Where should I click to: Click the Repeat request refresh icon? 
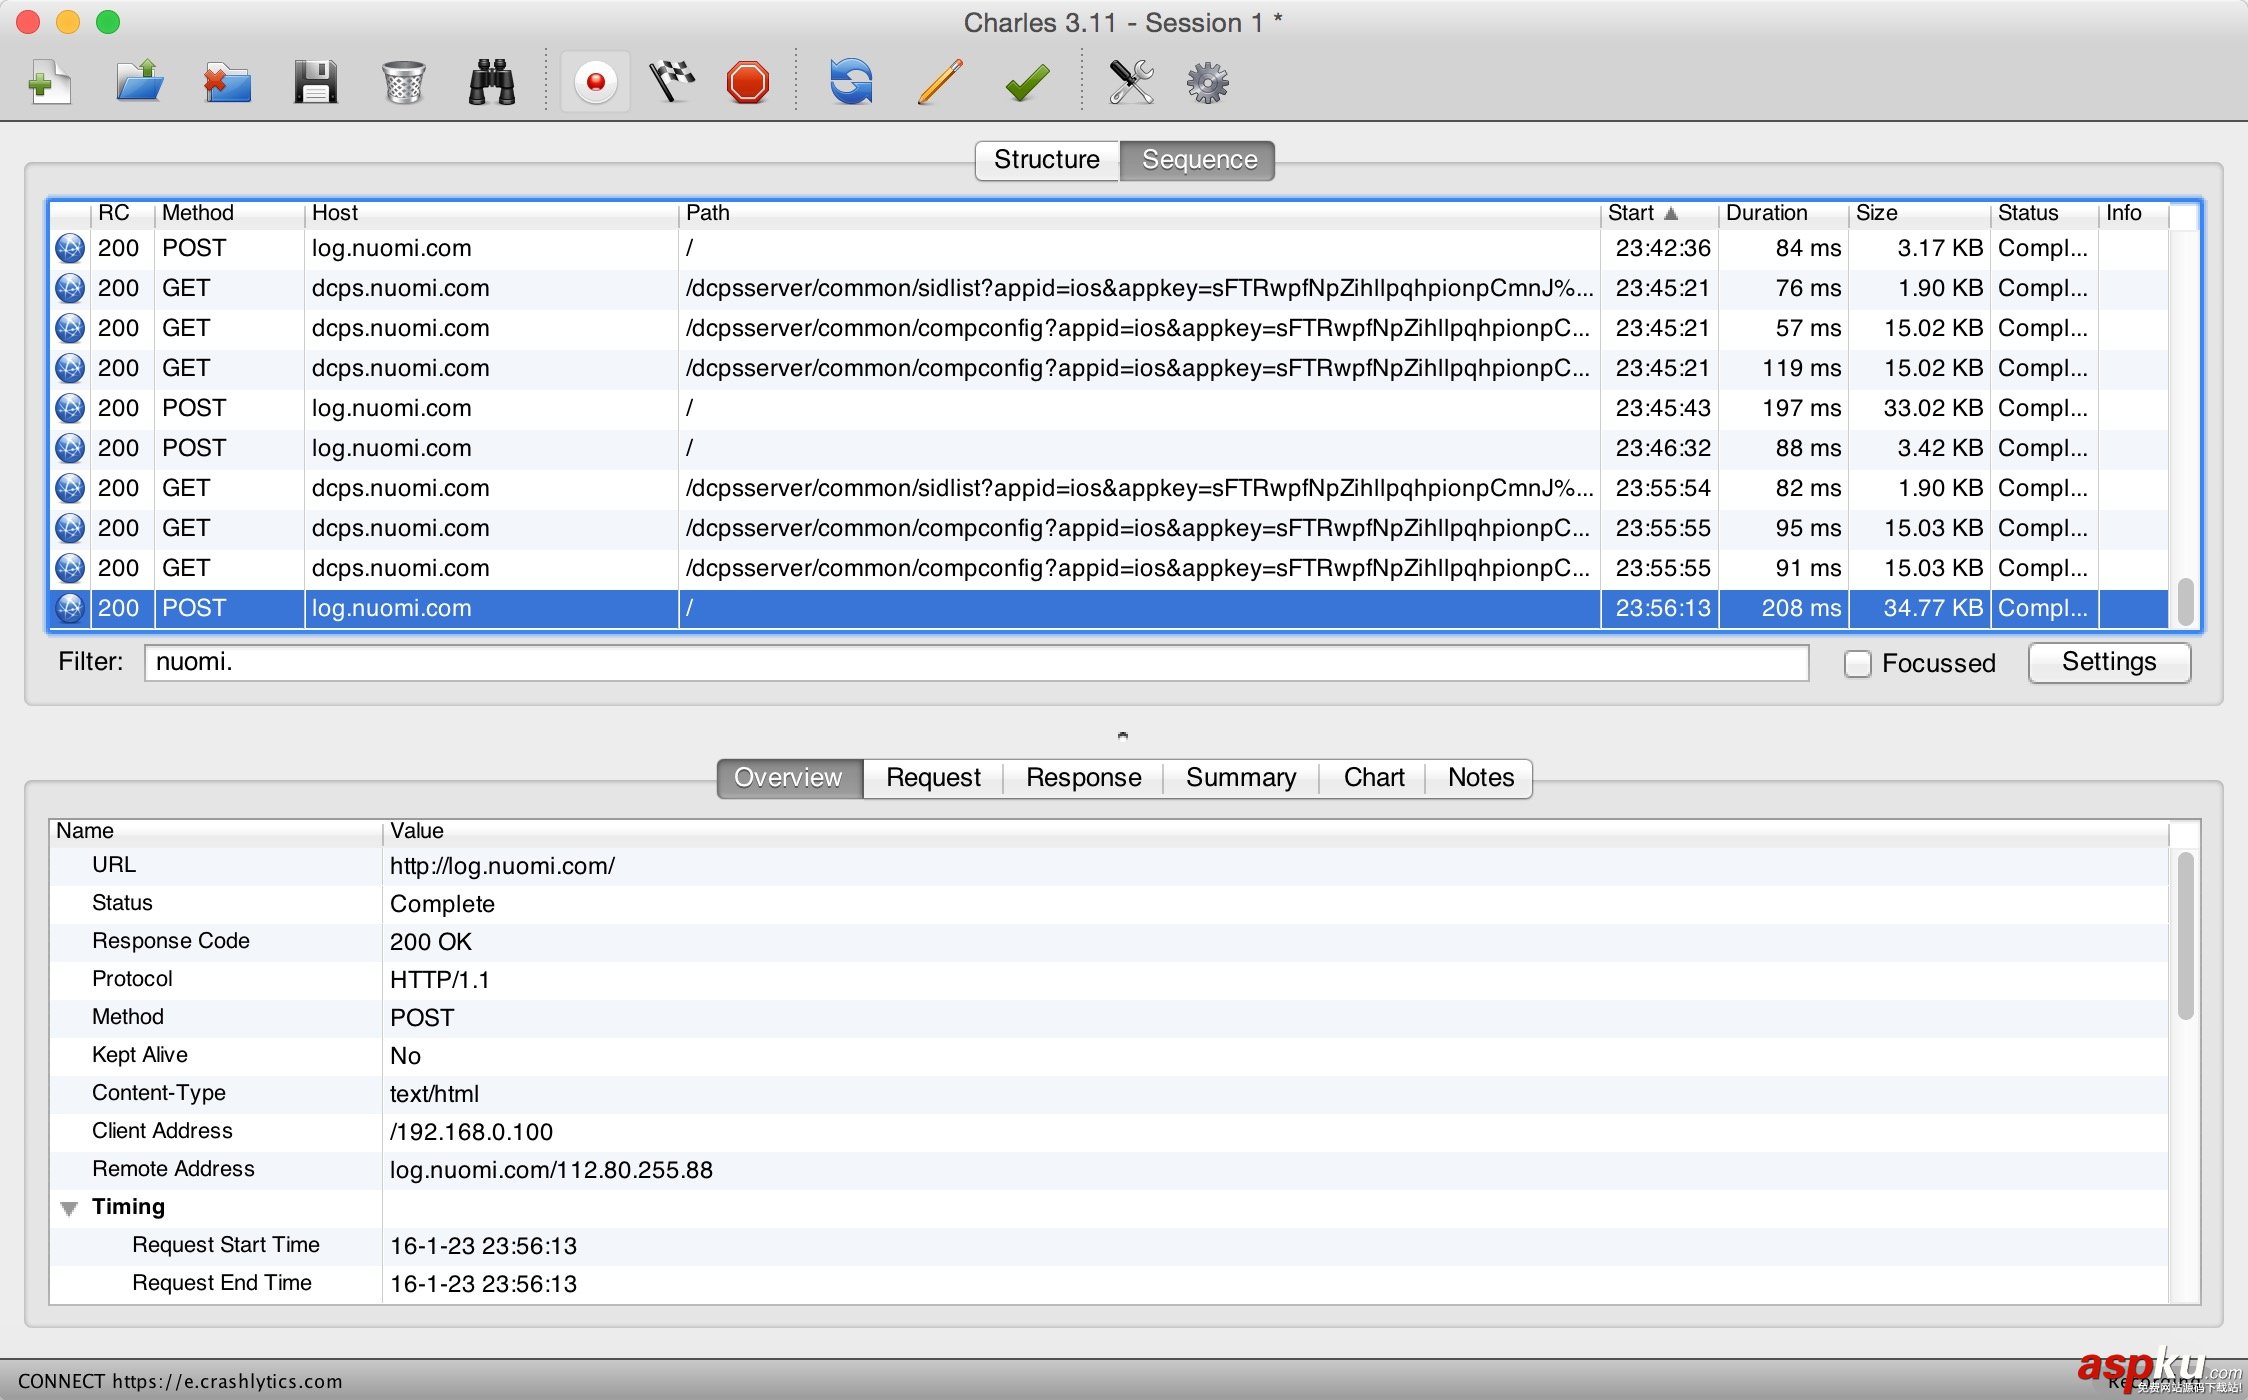tap(851, 82)
